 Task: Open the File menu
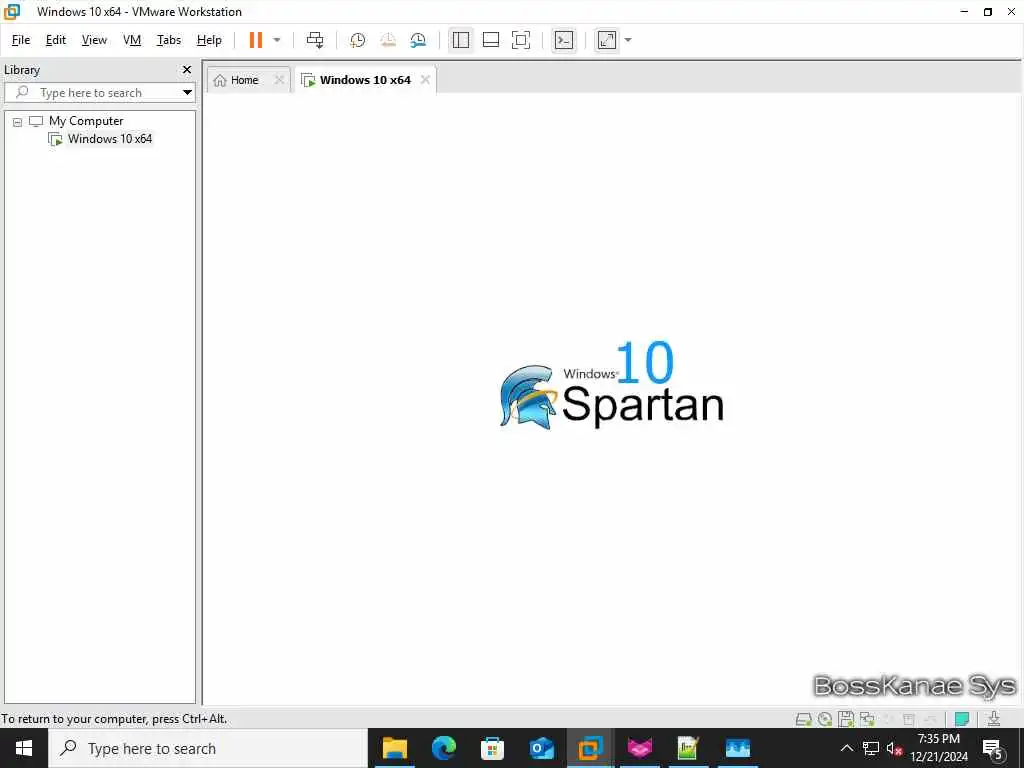[x=21, y=40]
